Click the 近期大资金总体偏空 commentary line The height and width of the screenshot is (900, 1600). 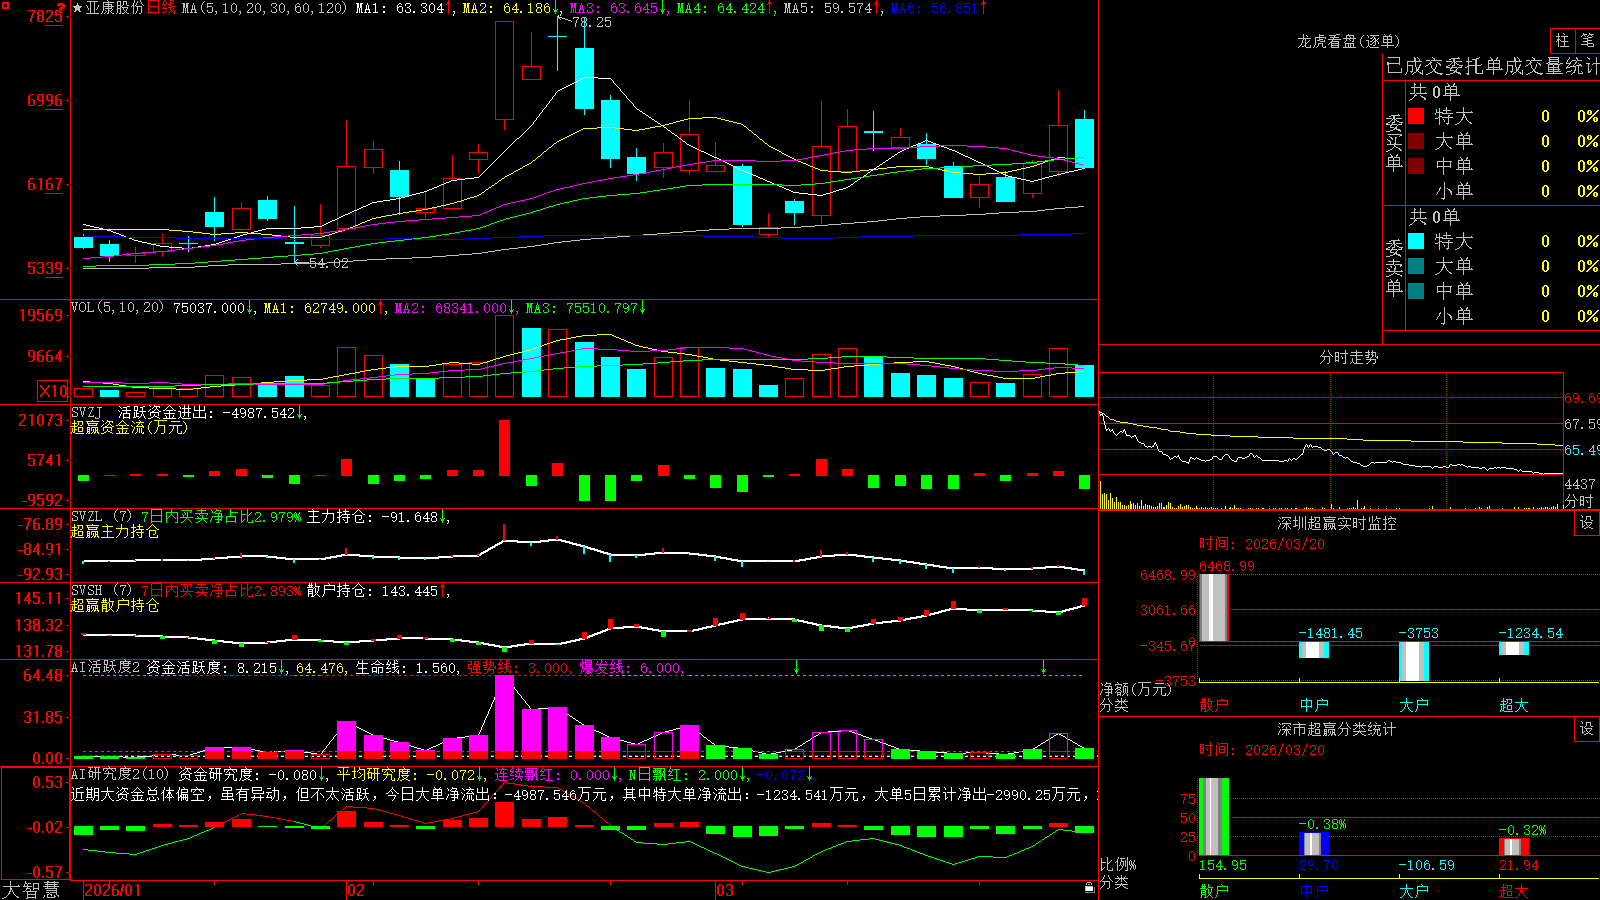(x=584, y=794)
